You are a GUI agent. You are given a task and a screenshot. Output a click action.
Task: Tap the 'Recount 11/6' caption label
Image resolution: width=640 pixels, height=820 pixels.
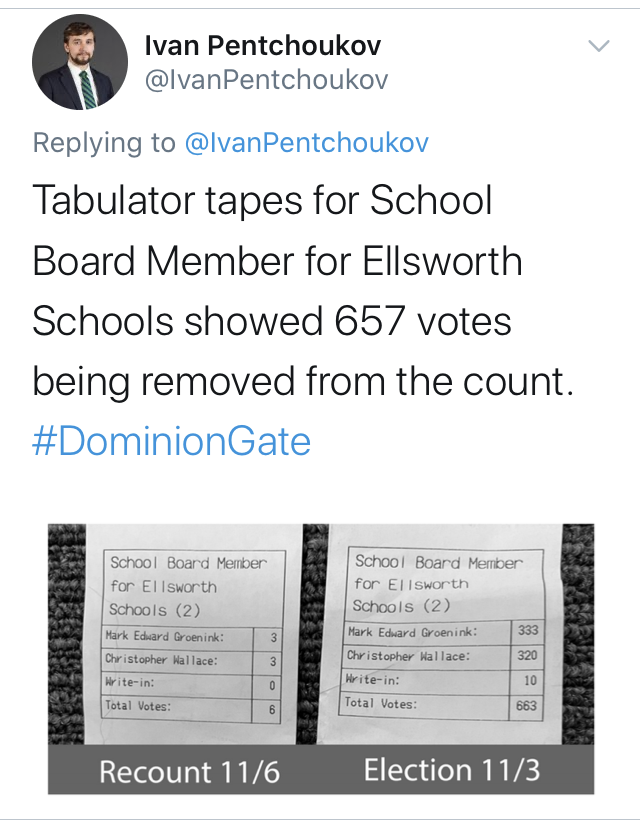click(189, 772)
